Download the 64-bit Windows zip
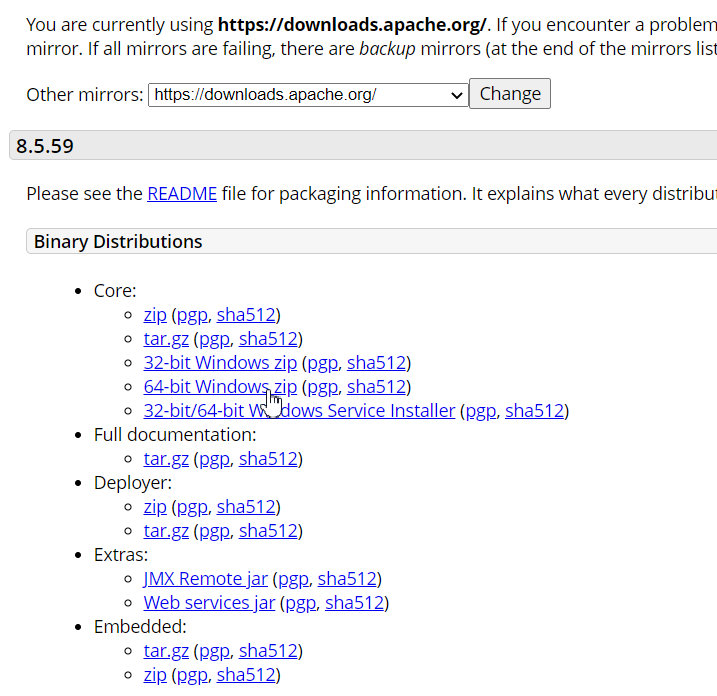The height and width of the screenshot is (696, 717). tap(220, 387)
